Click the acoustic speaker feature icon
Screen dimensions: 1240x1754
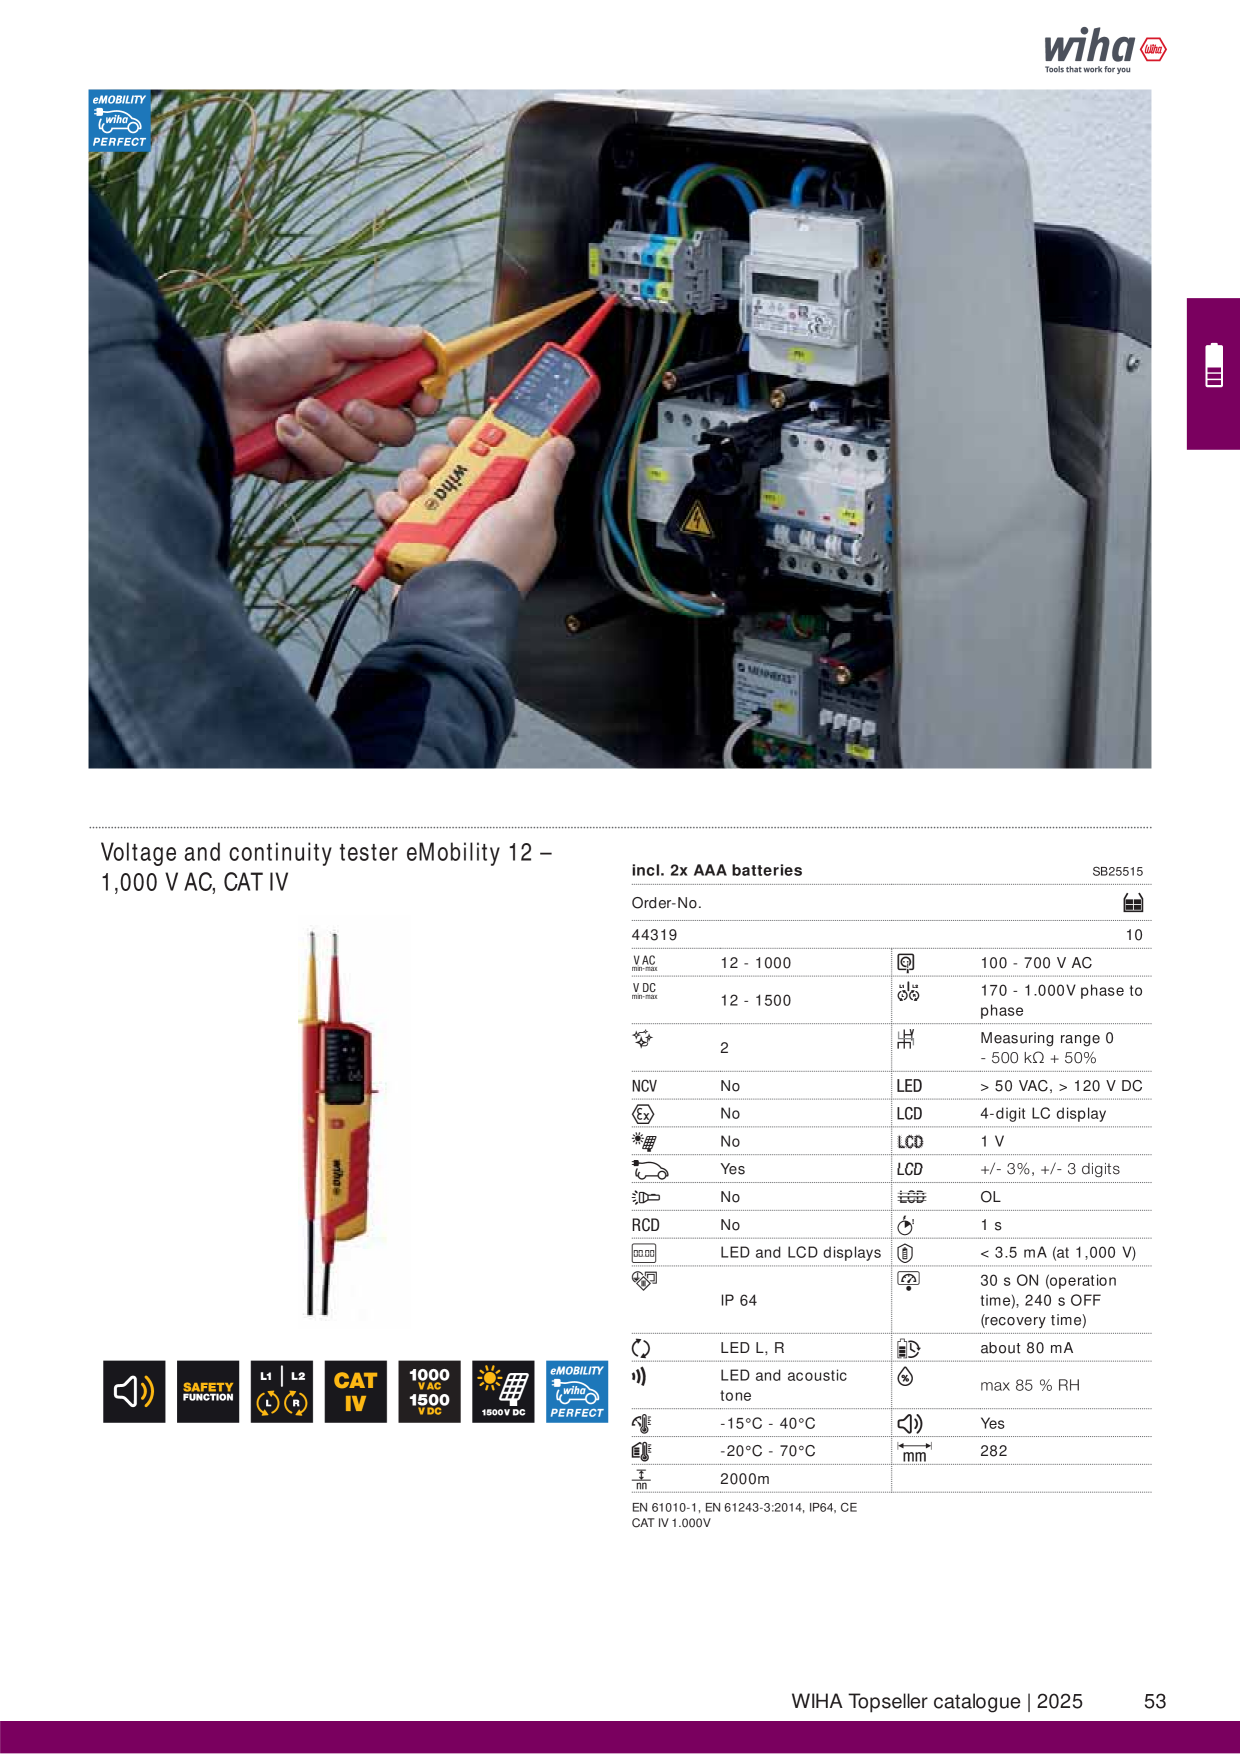point(134,1391)
